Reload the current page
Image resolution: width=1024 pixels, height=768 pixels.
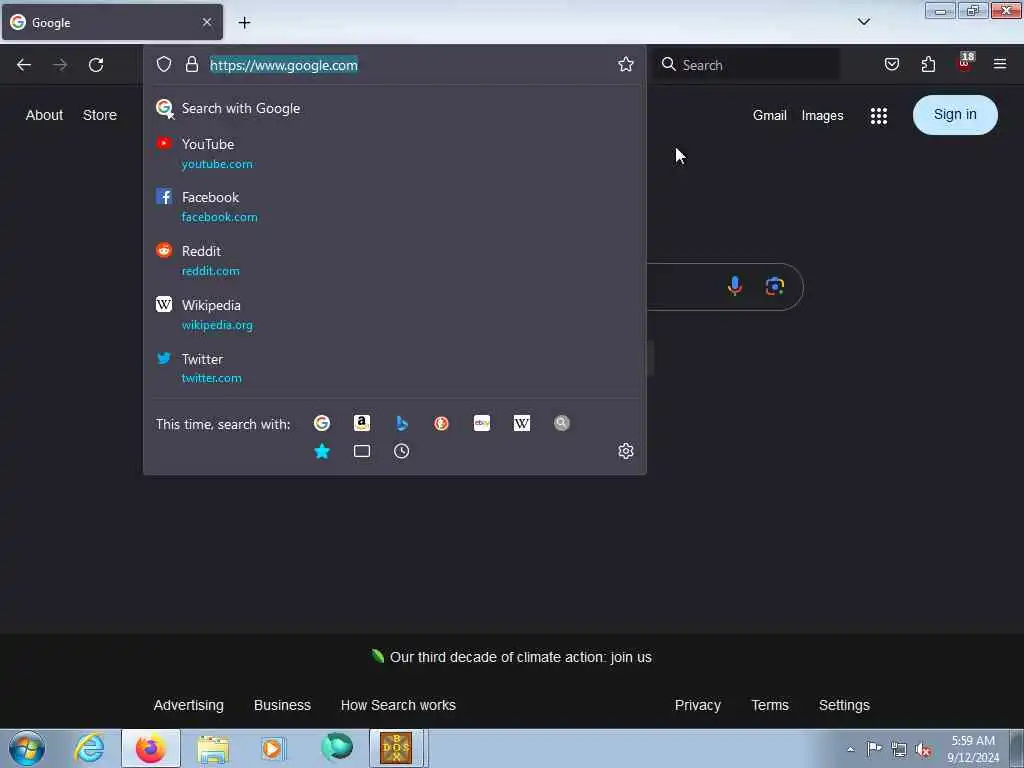pyautogui.click(x=96, y=65)
